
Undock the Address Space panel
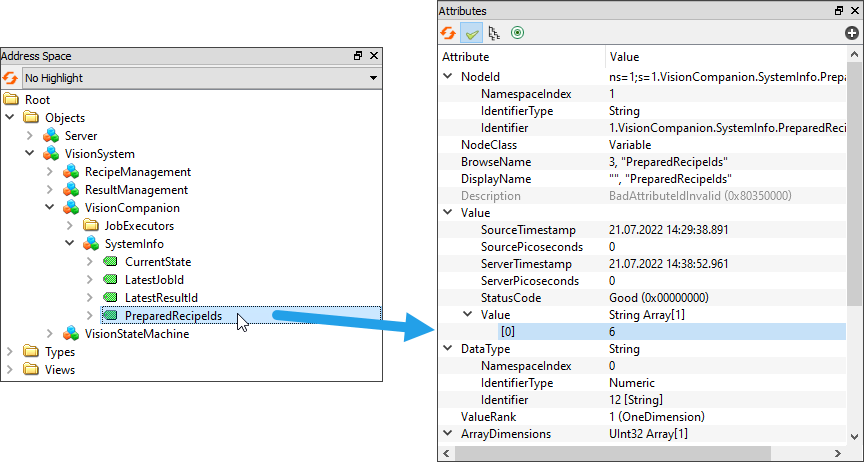coord(358,57)
